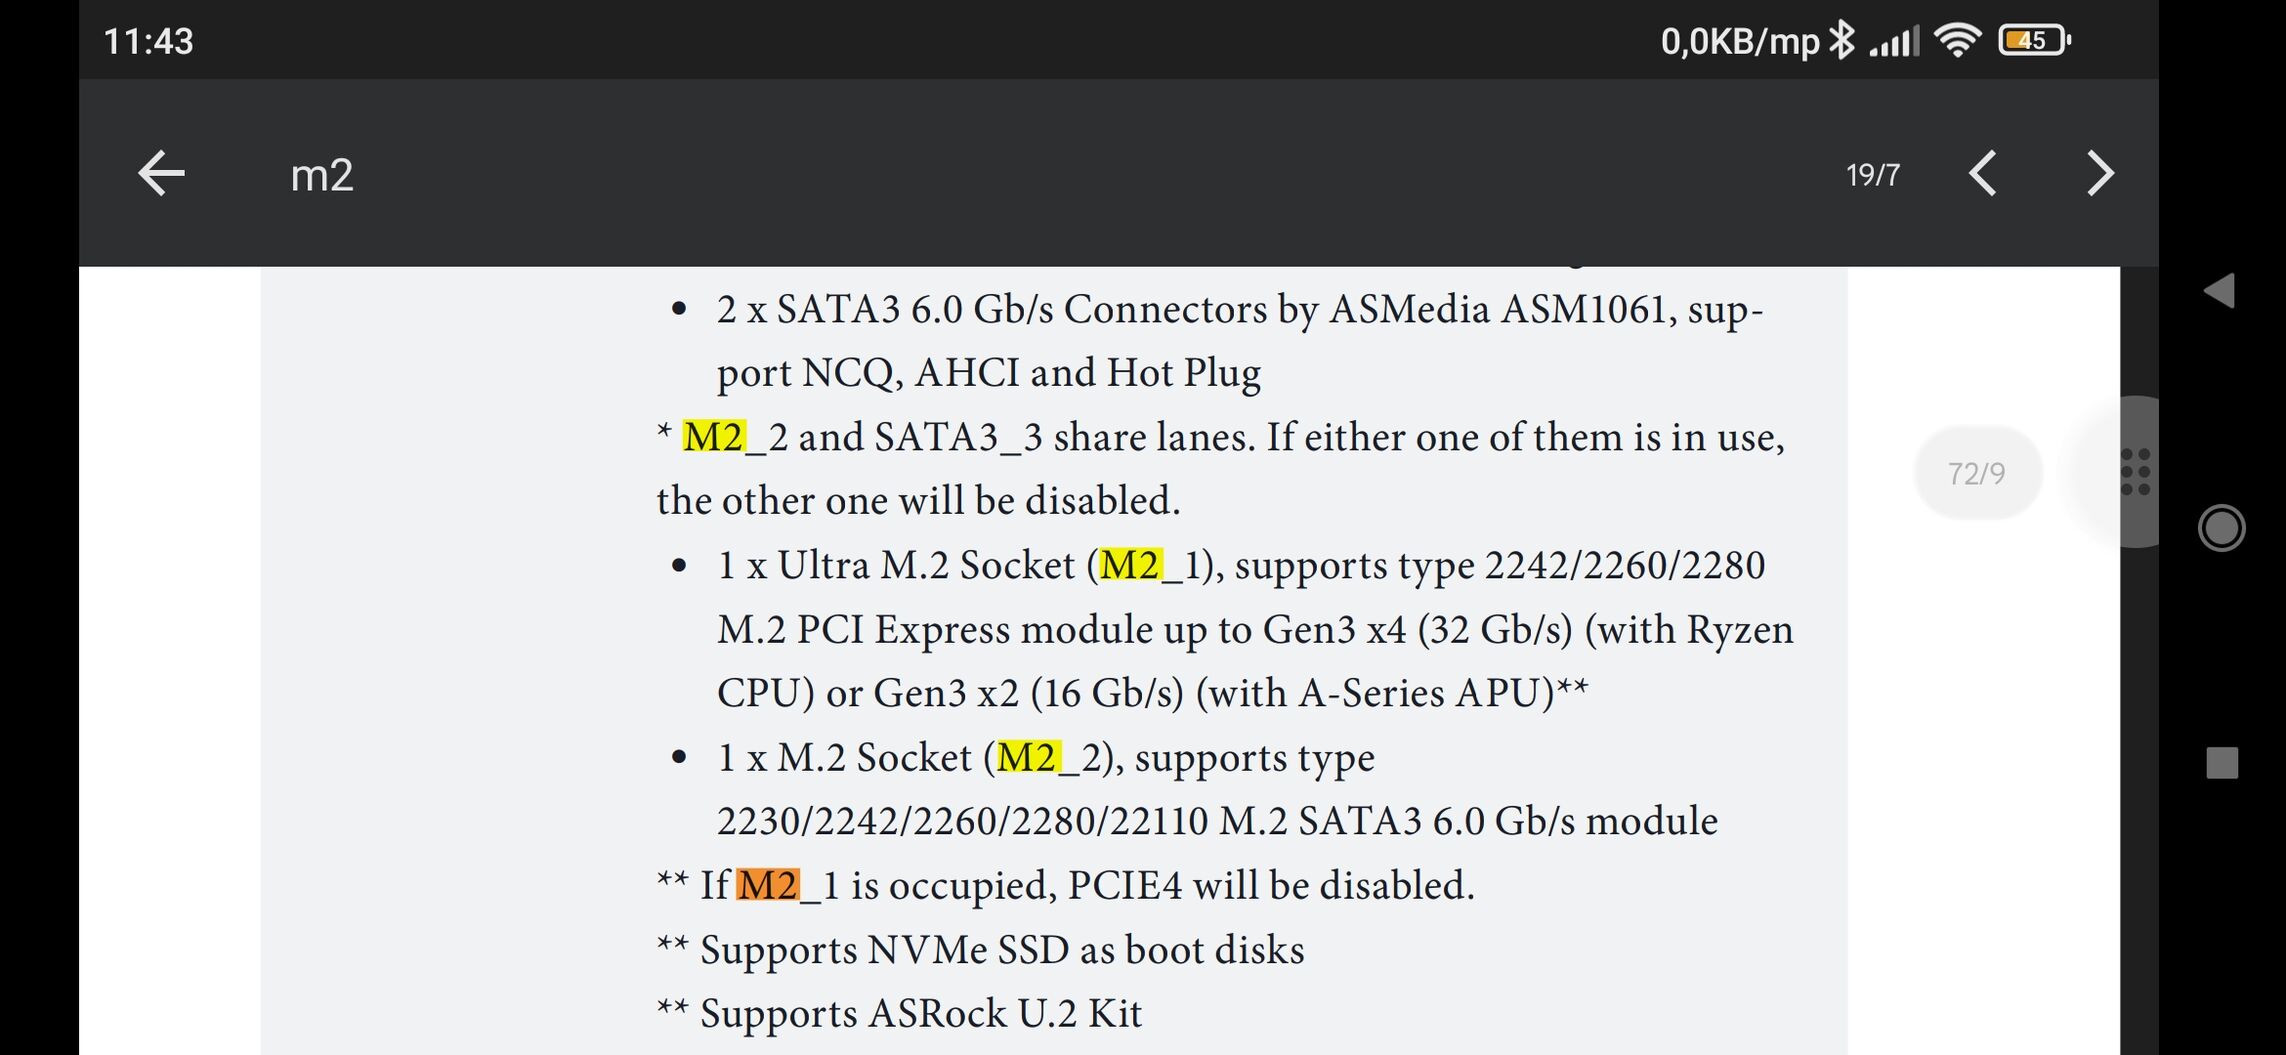2286x1055 pixels.
Task: Tap the Wi-Fi status icon
Action: [1957, 41]
